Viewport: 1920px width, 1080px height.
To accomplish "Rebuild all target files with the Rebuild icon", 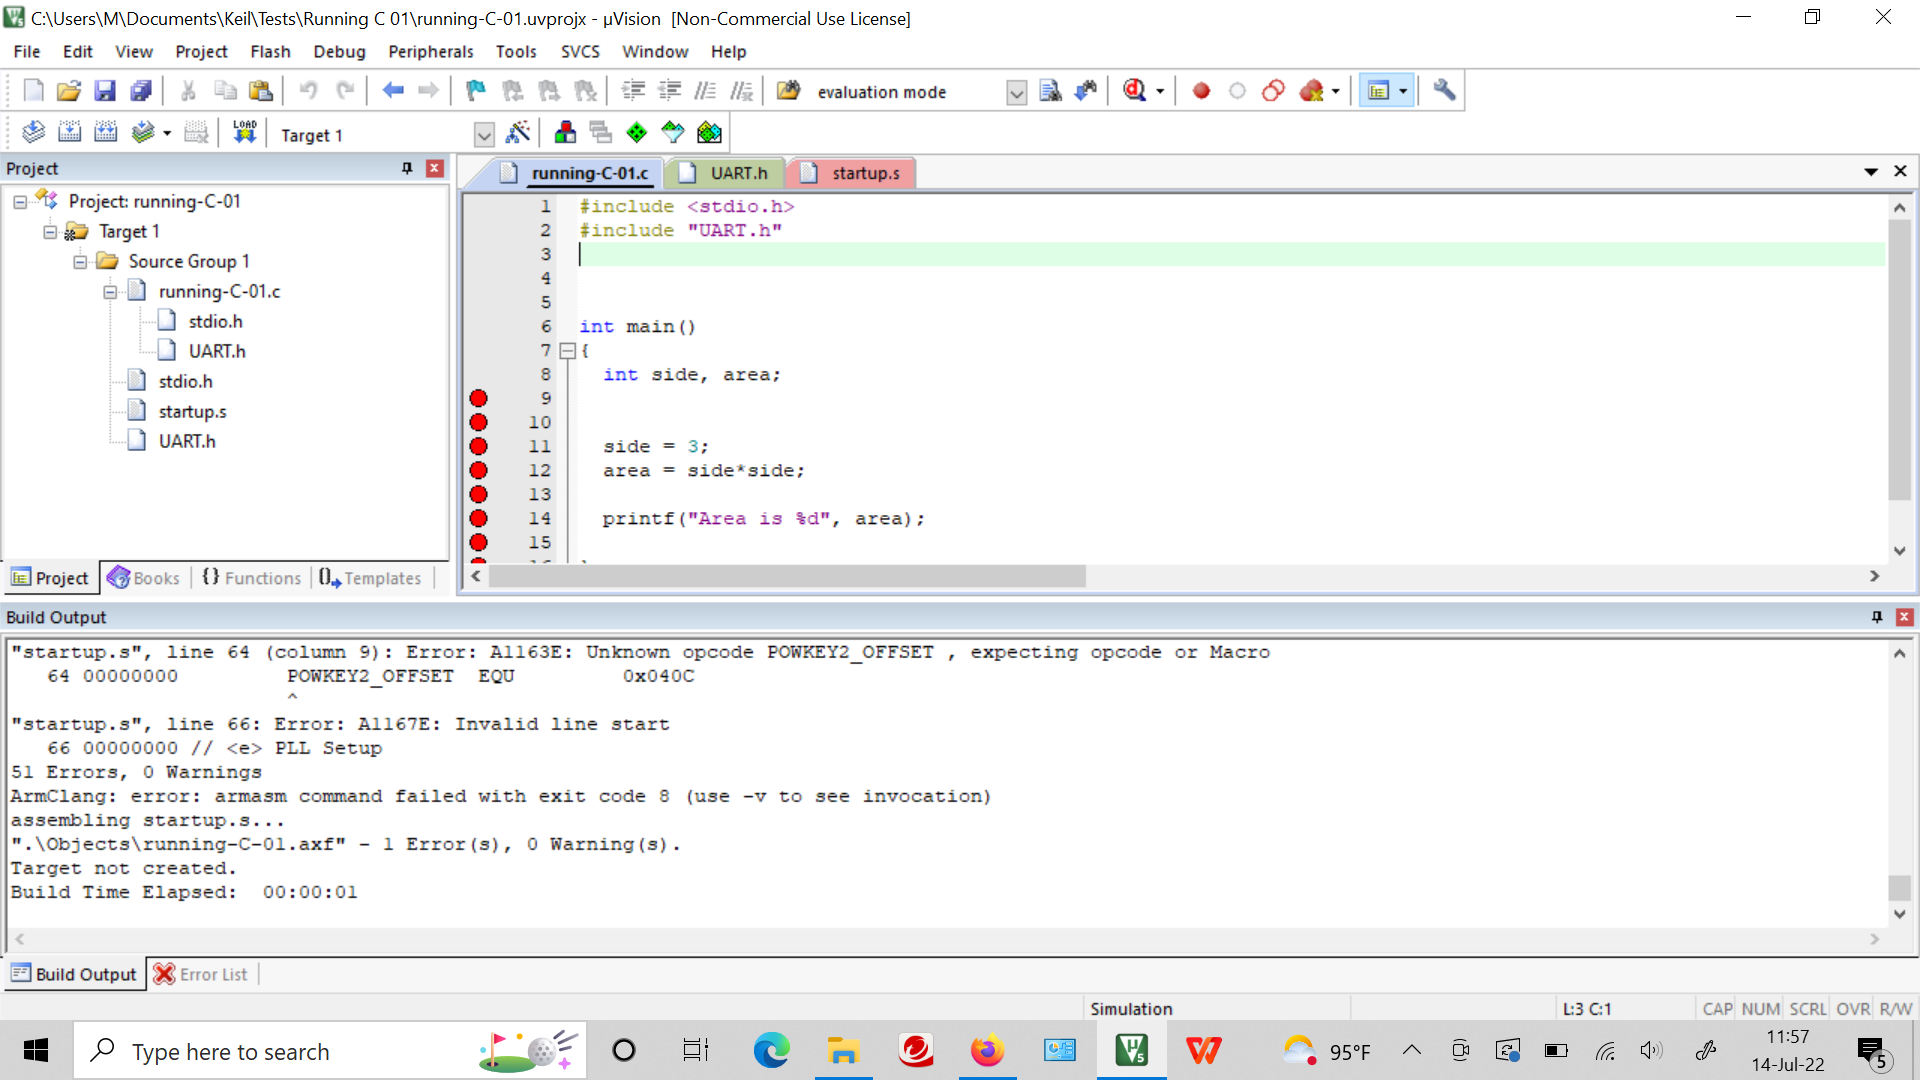I will (x=106, y=132).
